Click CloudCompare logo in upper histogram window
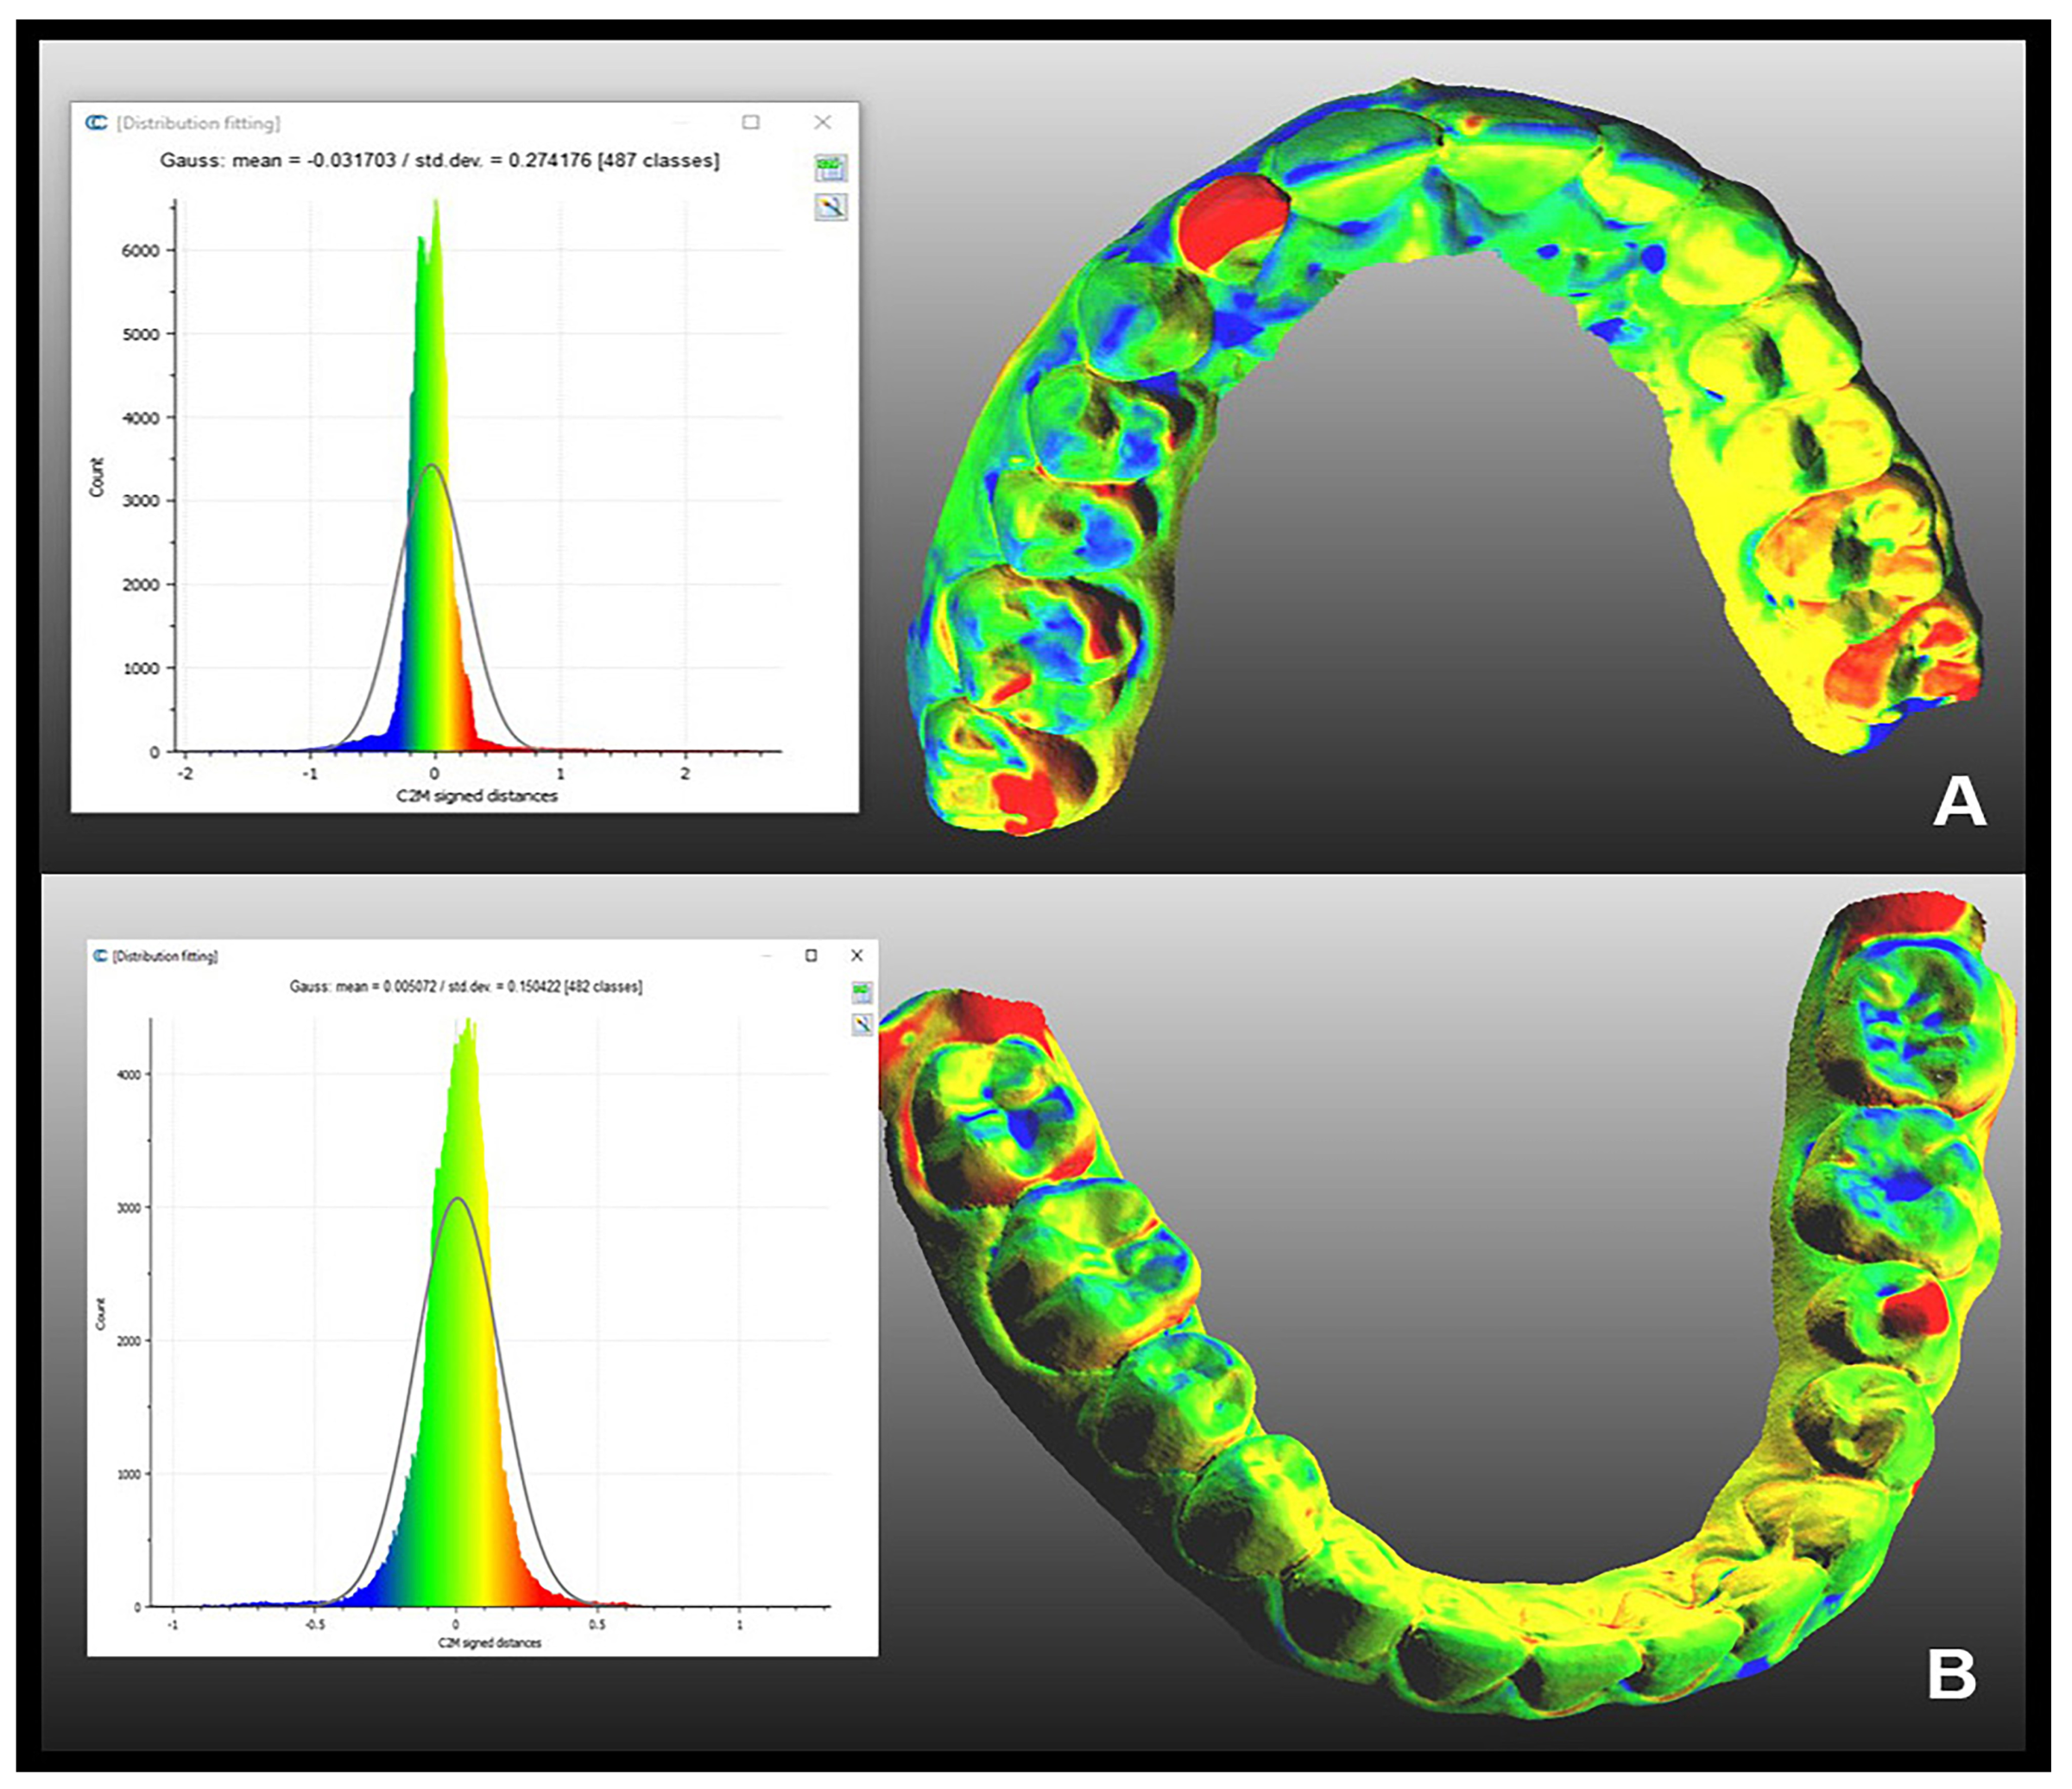Image resolution: width=2072 pixels, height=1789 pixels. coord(97,122)
